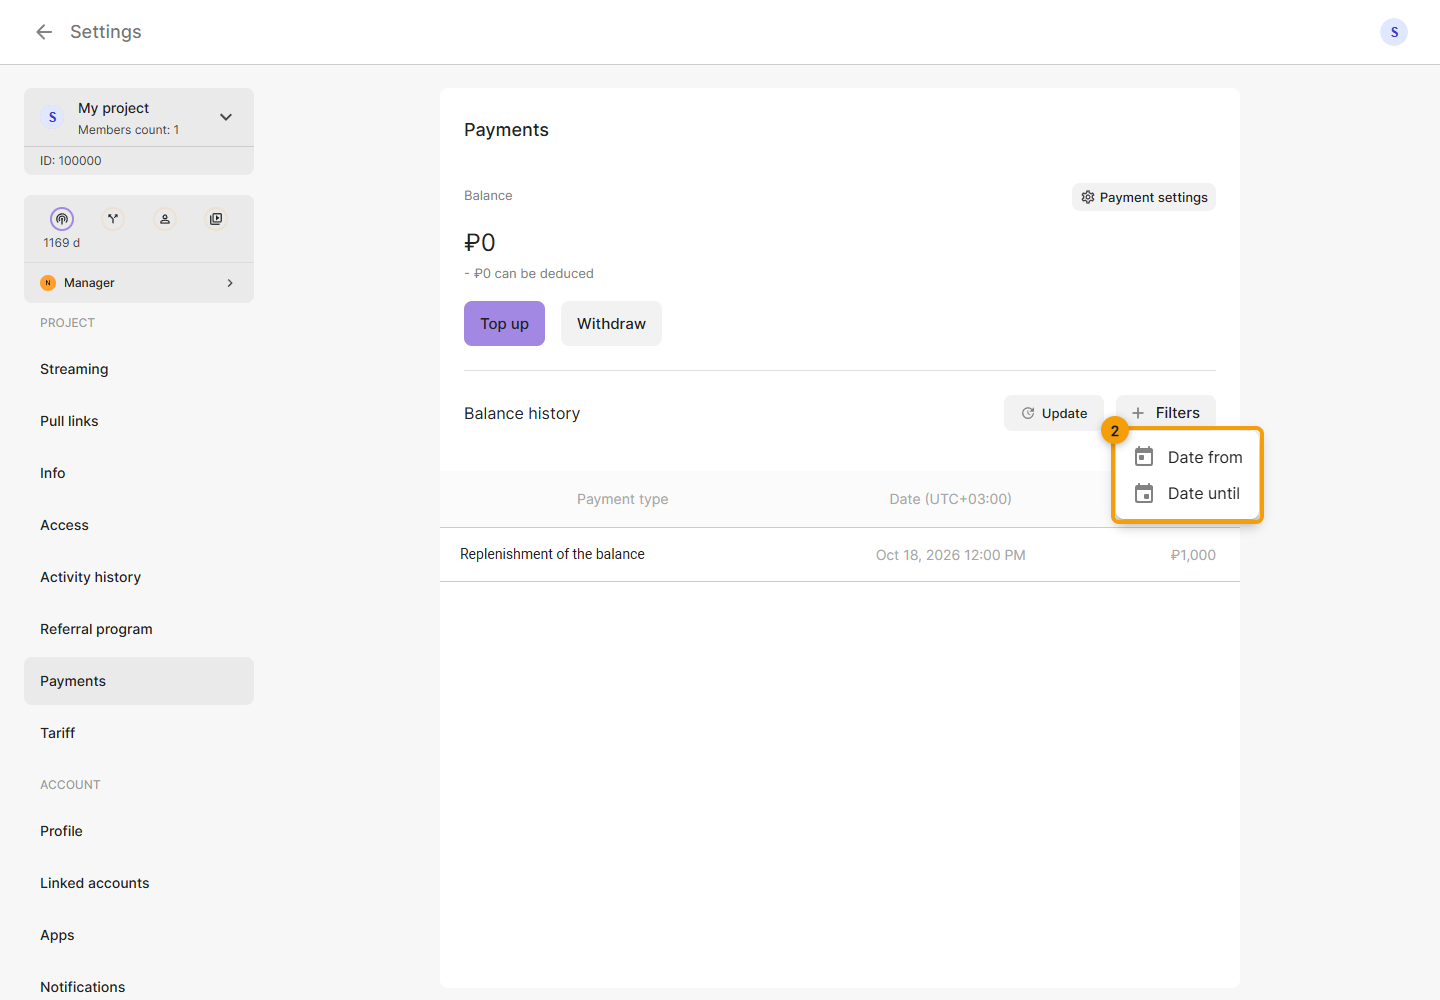1440x1000 pixels.
Task: Click the branching split arrows icon
Action: pyautogui.click(x=113, y=219)
